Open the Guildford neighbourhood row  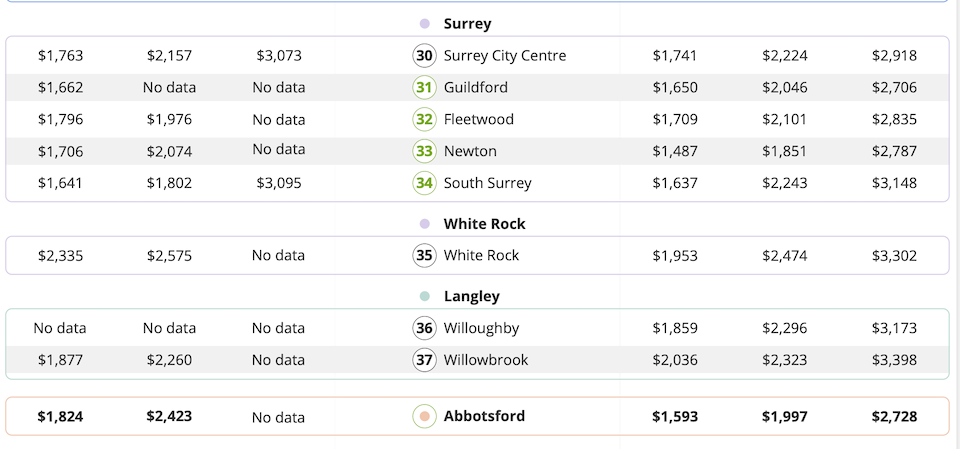[x=476, y=88]
